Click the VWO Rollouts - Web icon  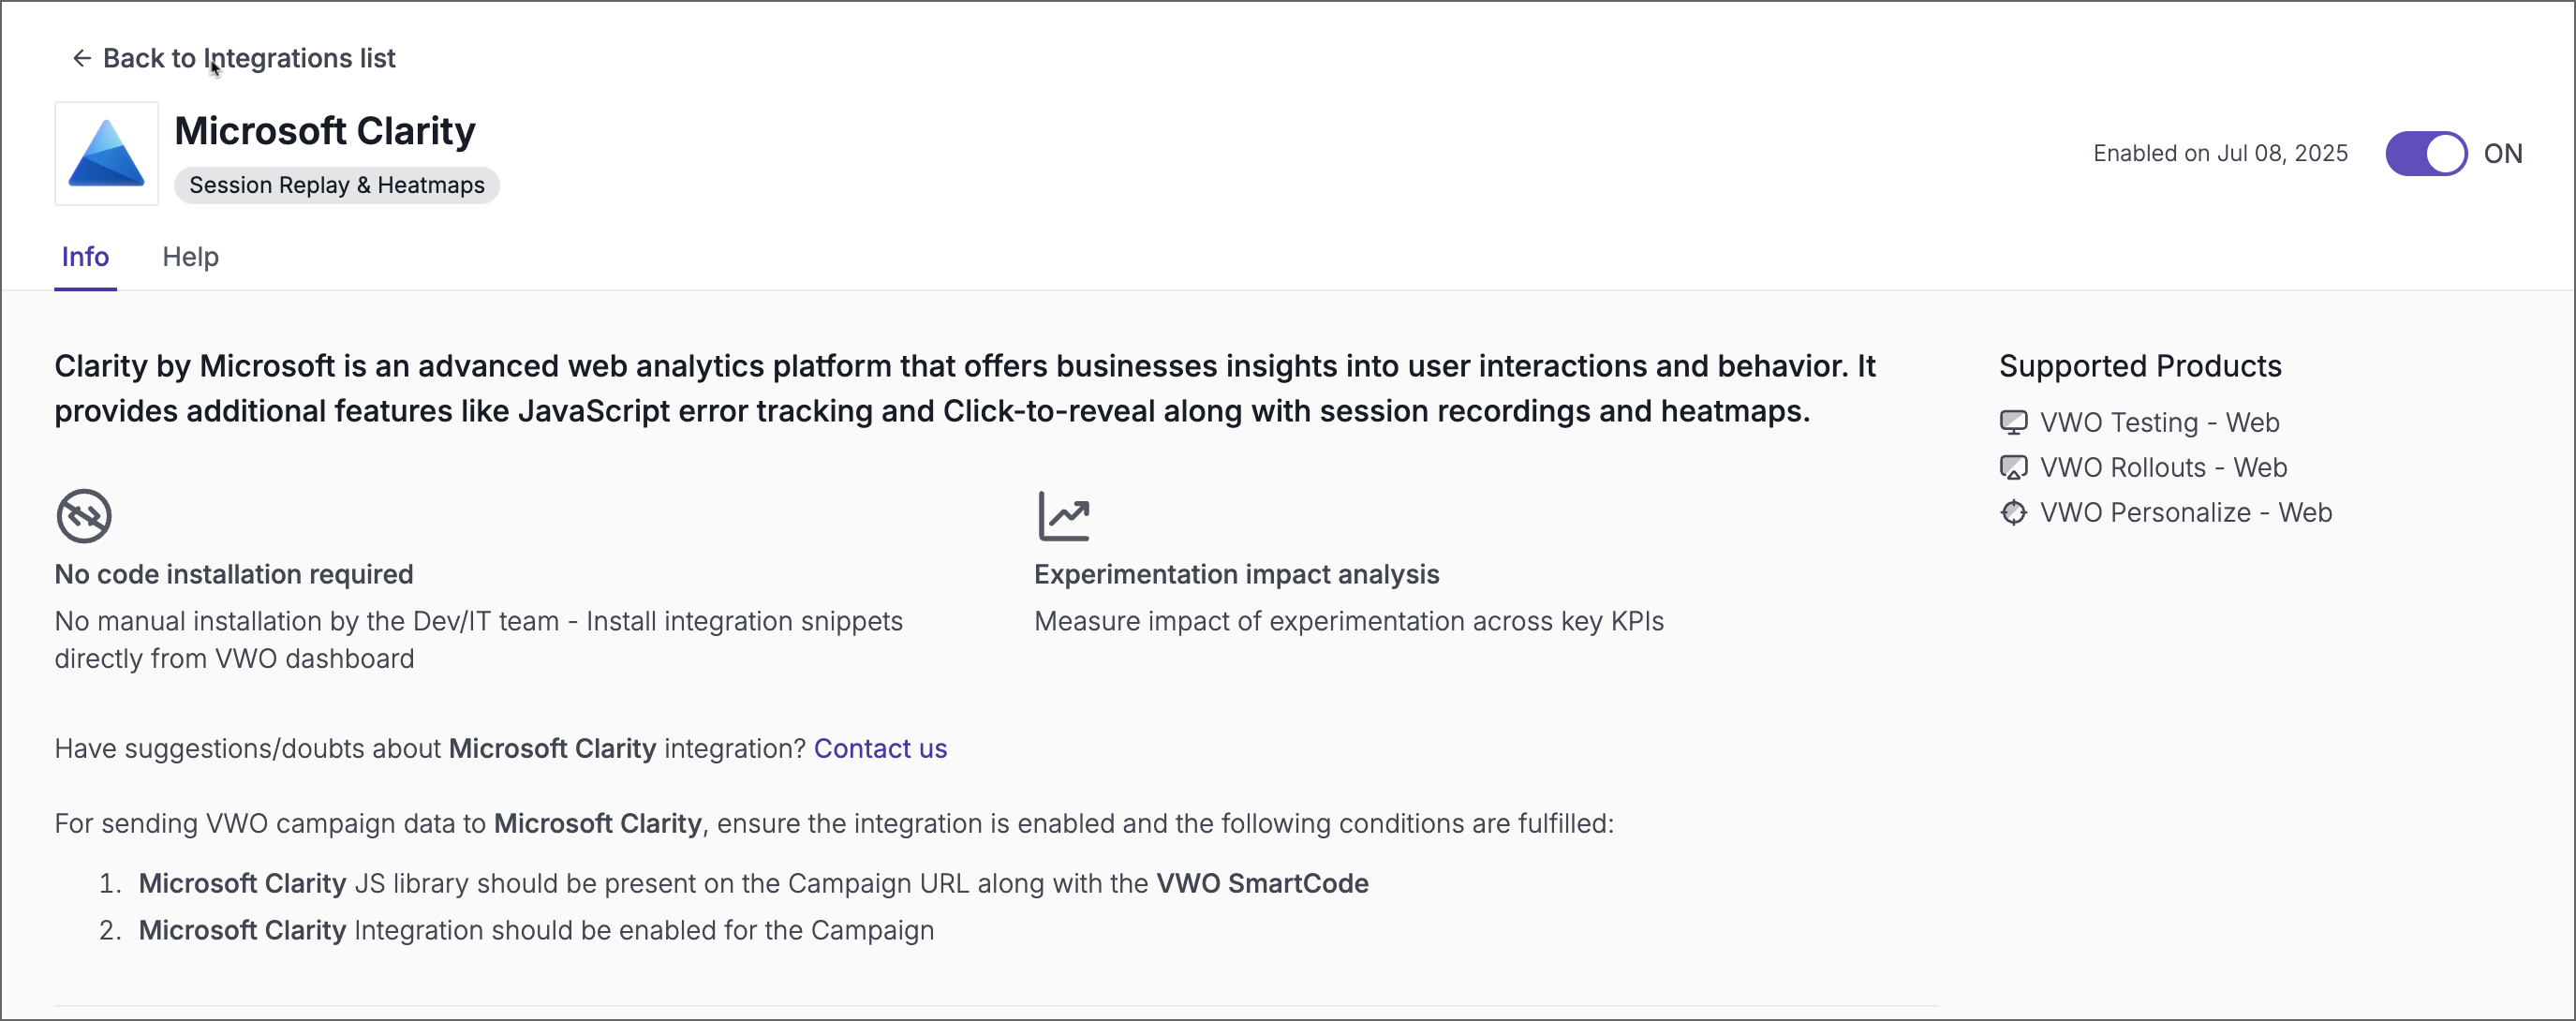point(2013,468)
